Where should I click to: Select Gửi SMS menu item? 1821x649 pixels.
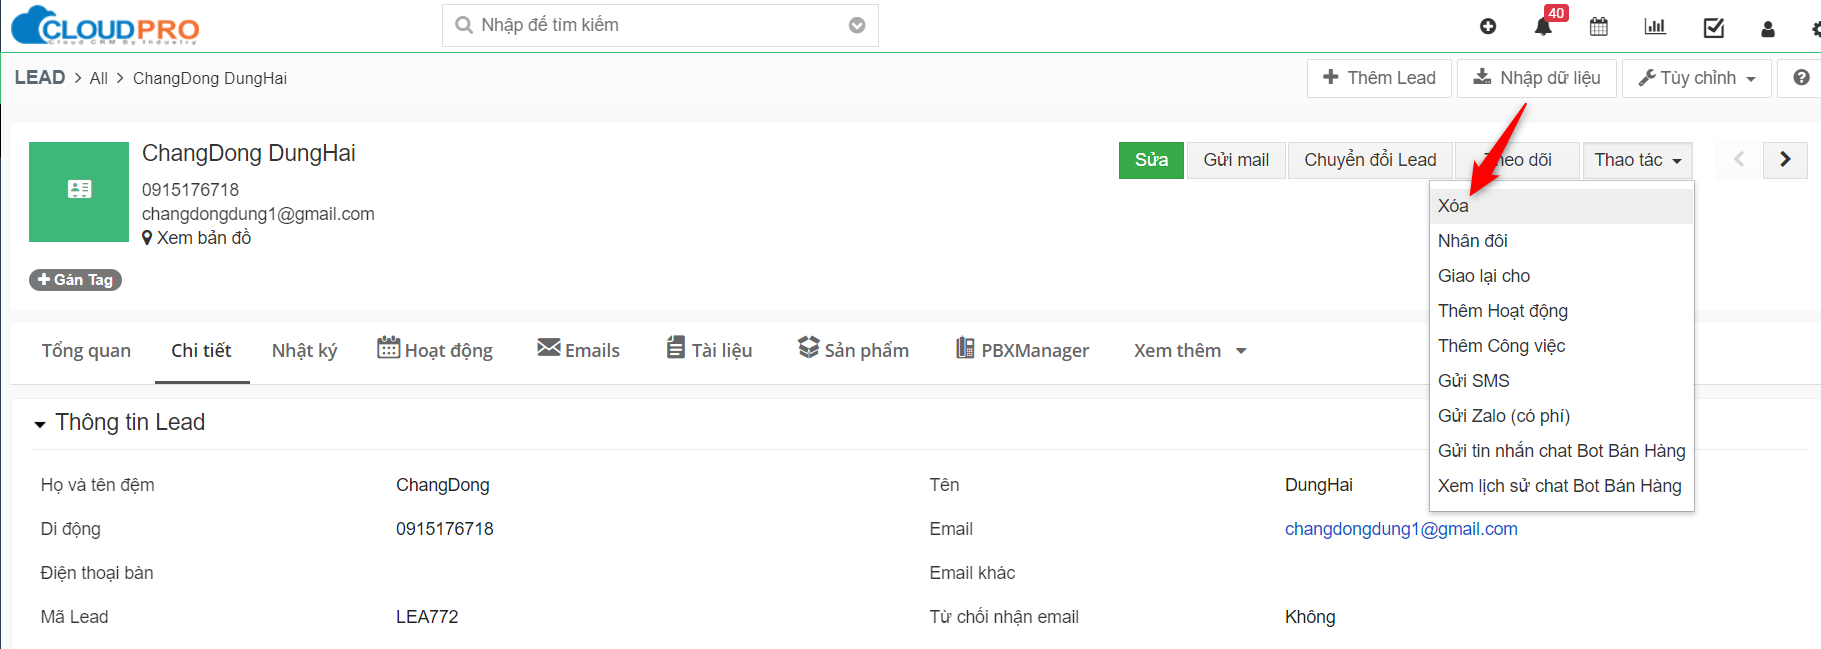coord(1561,381)
